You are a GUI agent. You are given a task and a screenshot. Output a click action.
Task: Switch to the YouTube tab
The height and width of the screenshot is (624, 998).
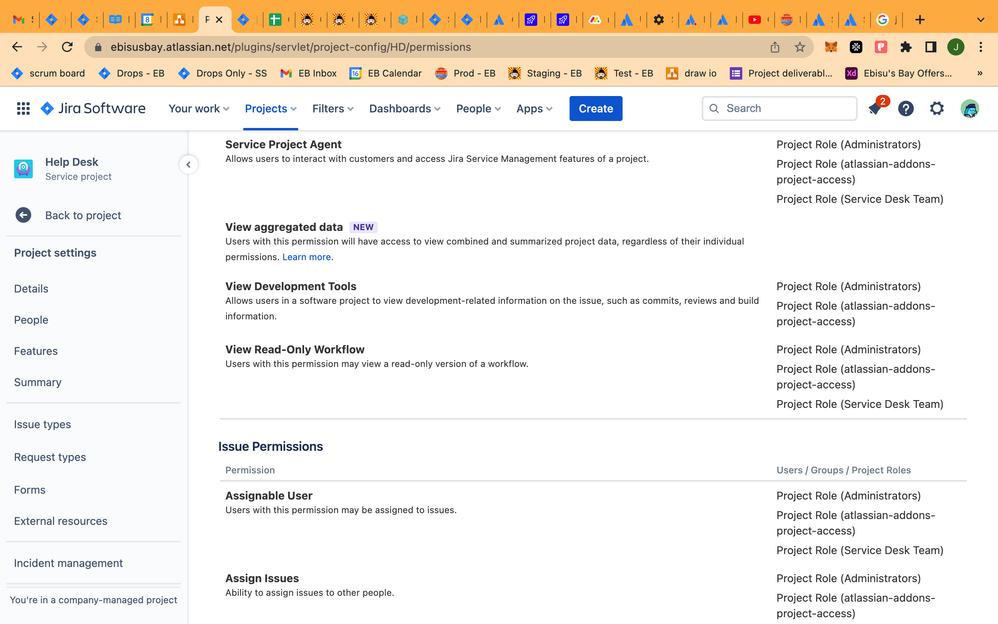755,20
